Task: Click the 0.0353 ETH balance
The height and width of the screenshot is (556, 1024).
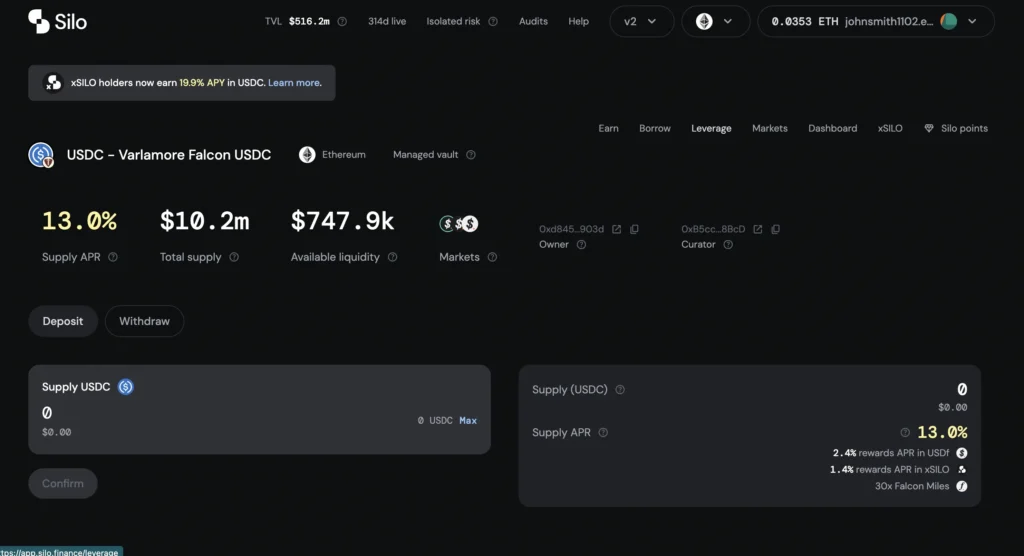Action: point(805,22)
